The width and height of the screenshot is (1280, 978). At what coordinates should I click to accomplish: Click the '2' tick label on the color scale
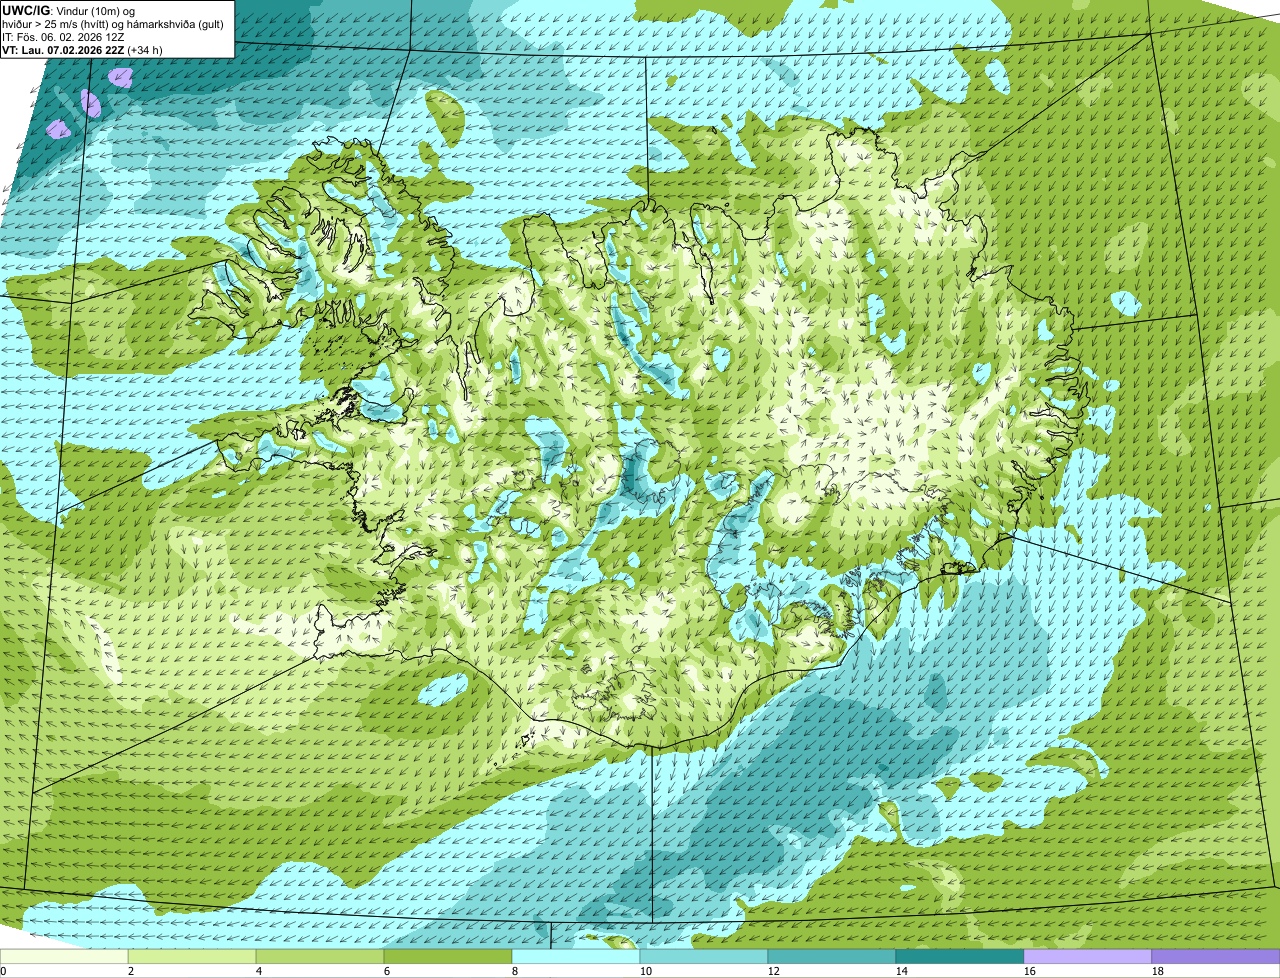click(131, 971)
